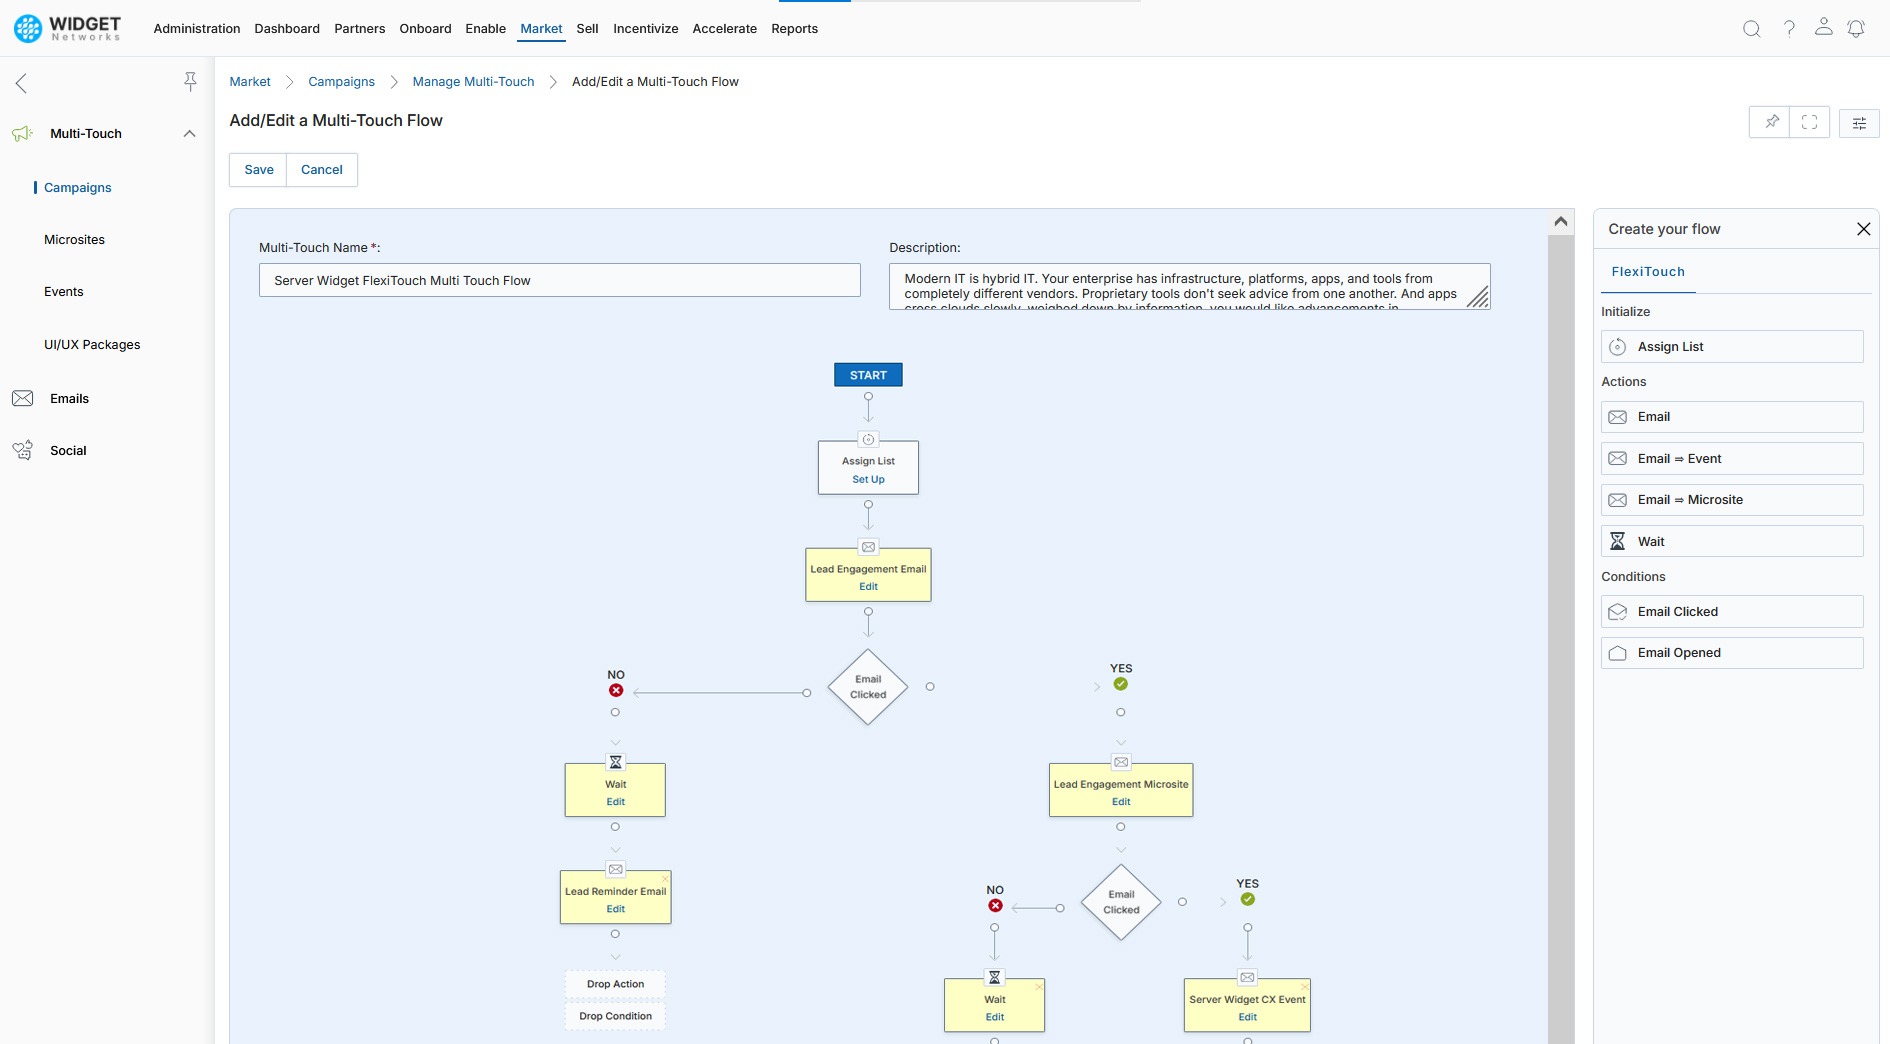Open Microsites in the sidebar
1890x1044 pixels.
pos(74,240)
